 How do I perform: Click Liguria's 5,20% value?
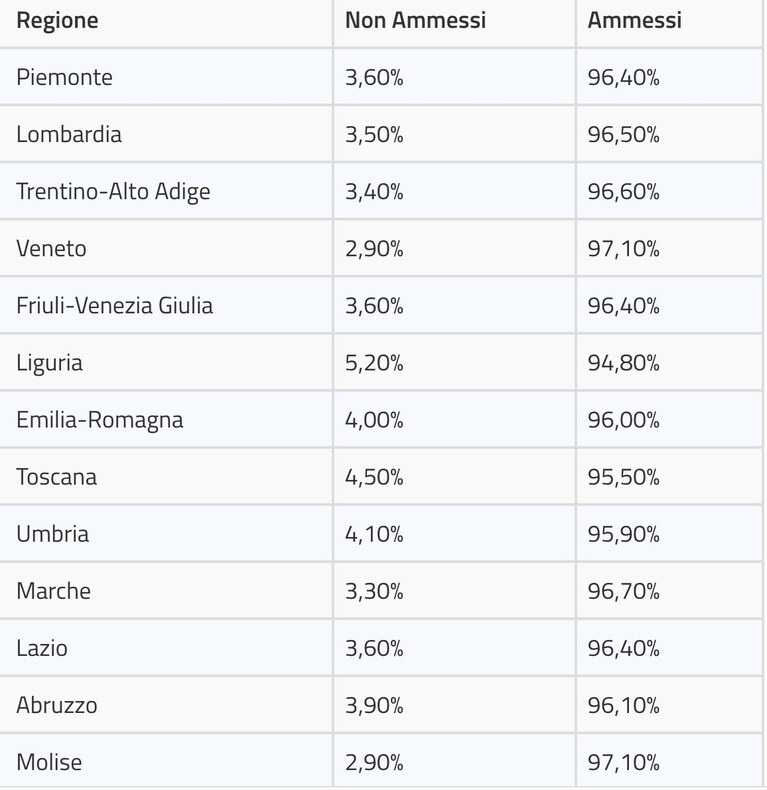tap(374, 363)
